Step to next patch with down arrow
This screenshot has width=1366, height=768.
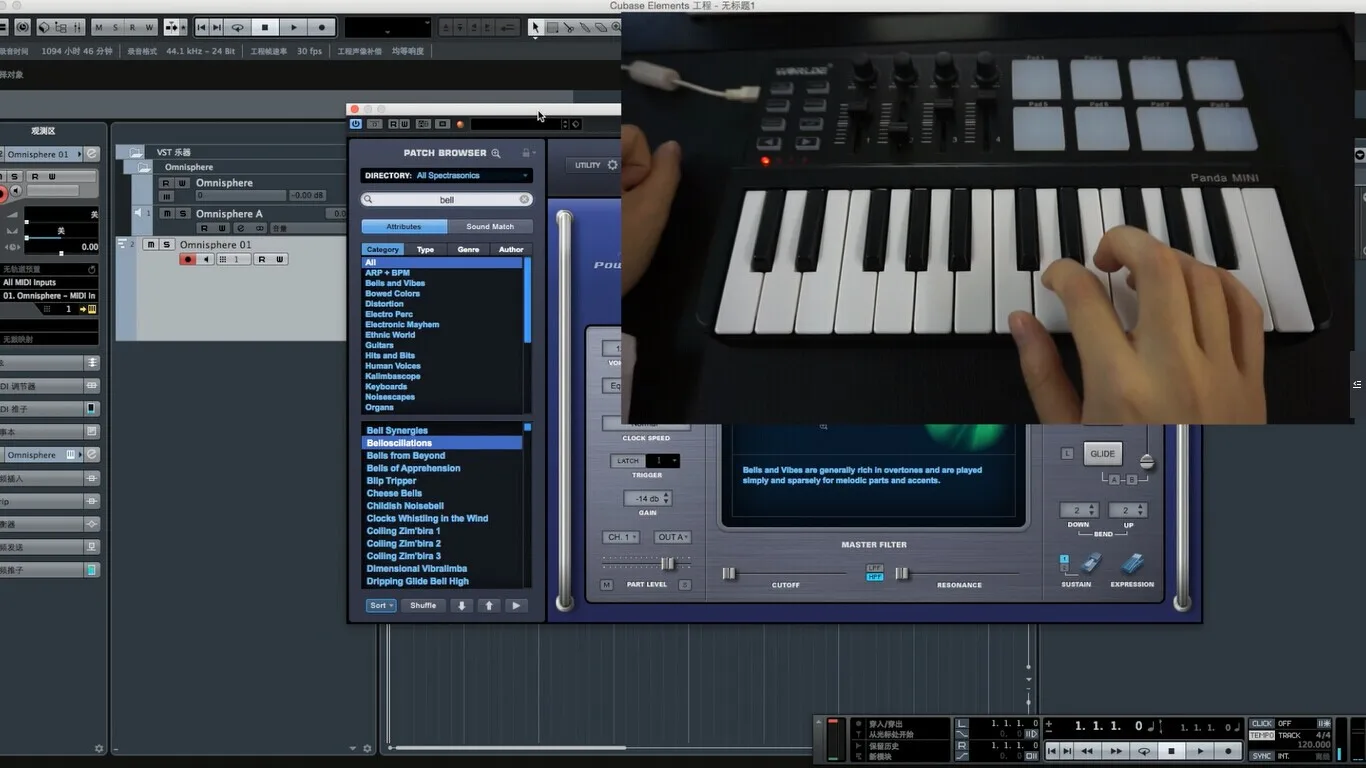coord(461,605)
